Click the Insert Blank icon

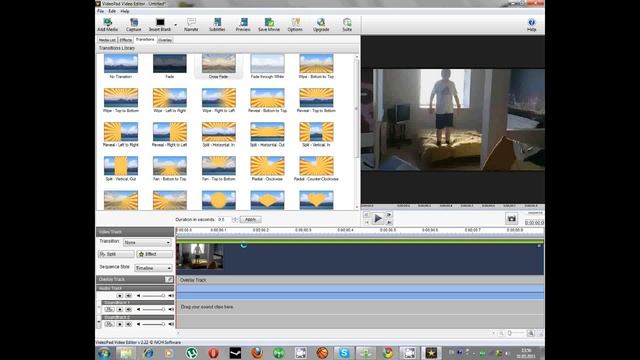tap(160, 24)
